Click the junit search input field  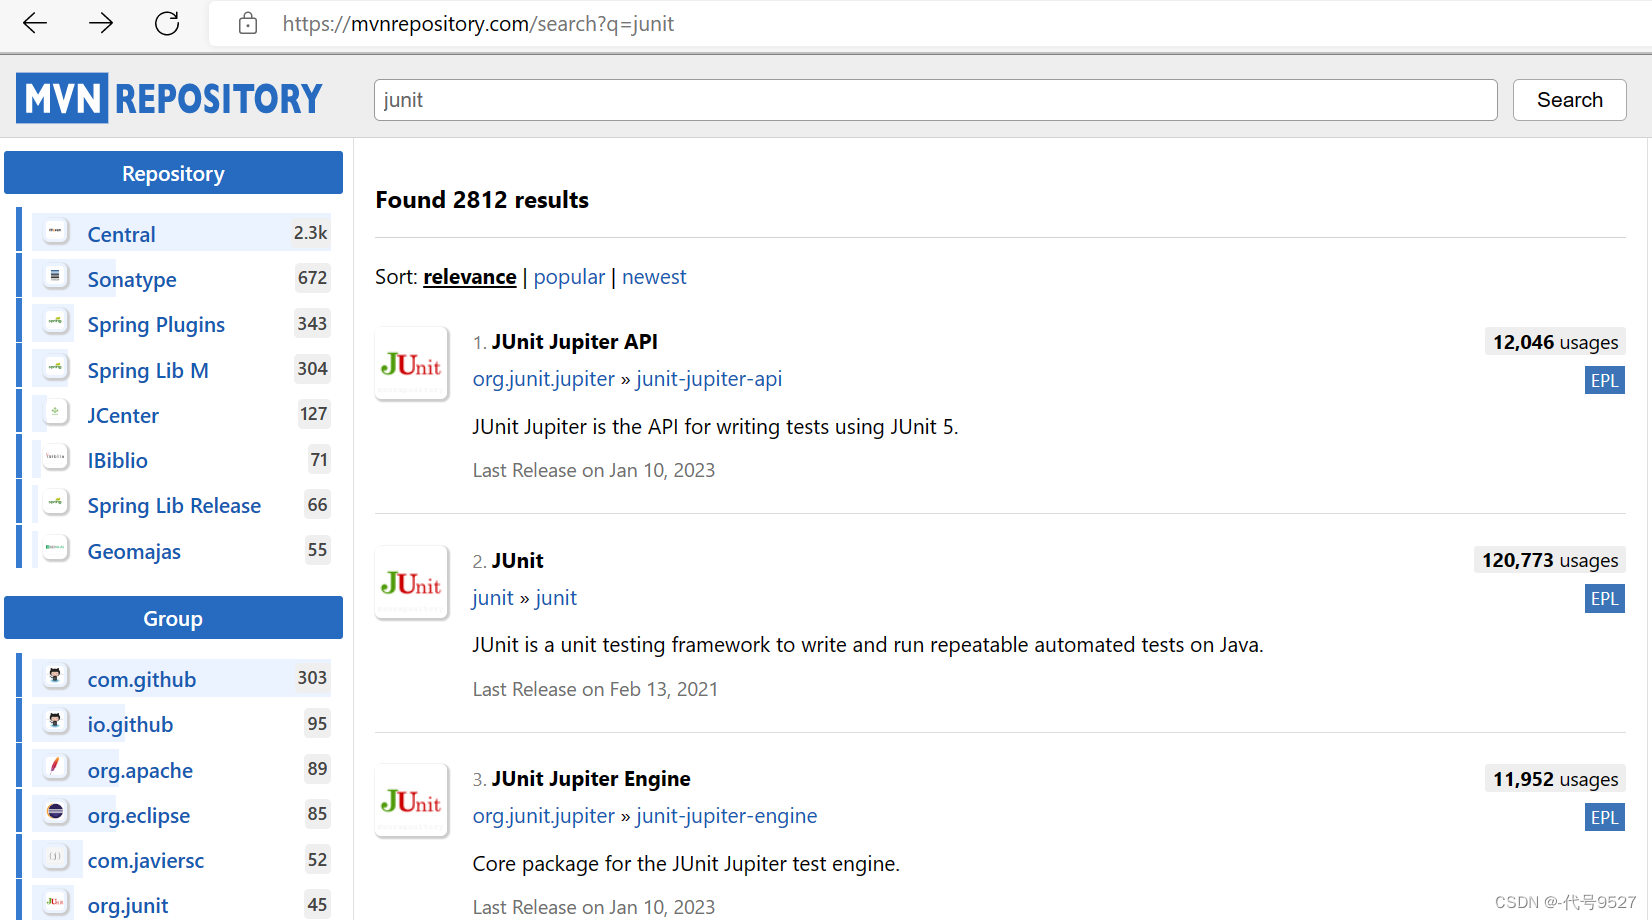pos(935,100)
